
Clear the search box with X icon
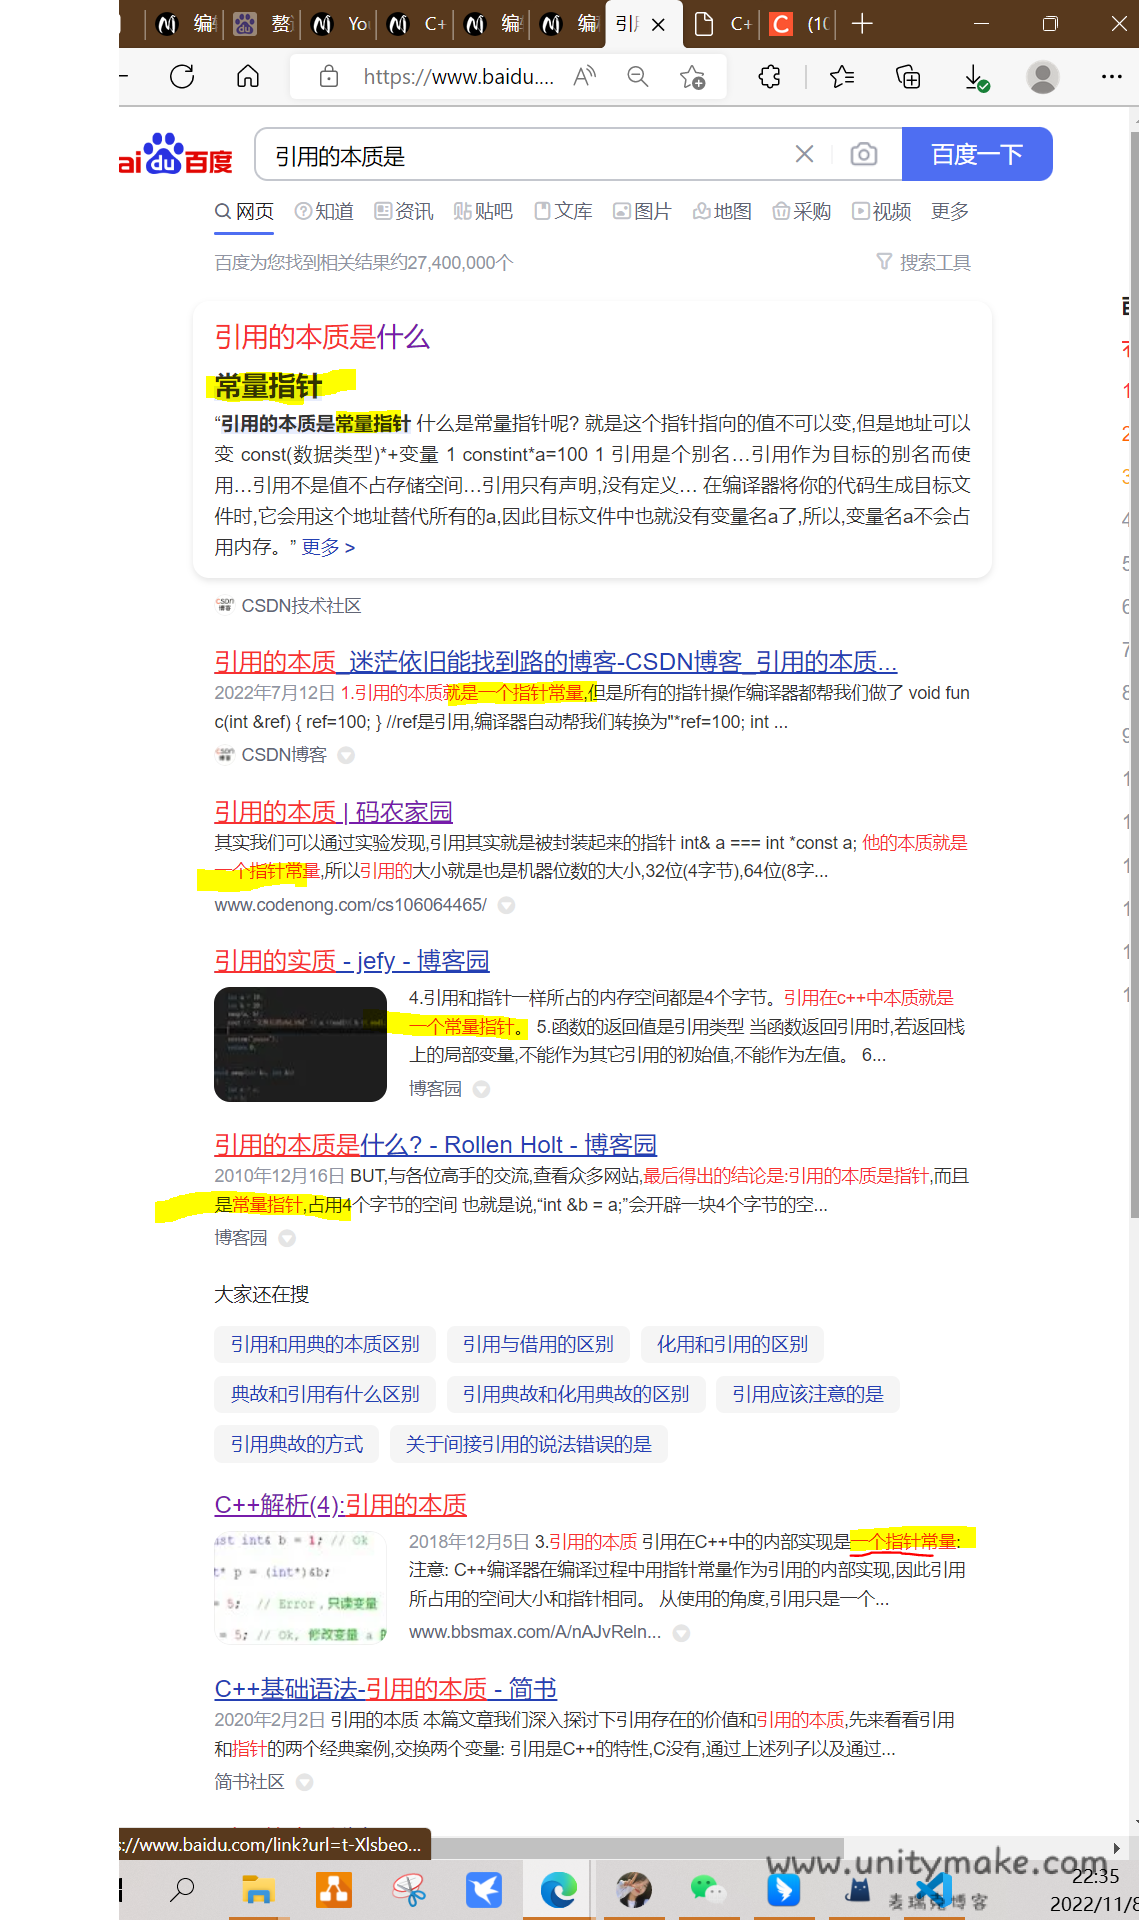(x=804, y=154)
